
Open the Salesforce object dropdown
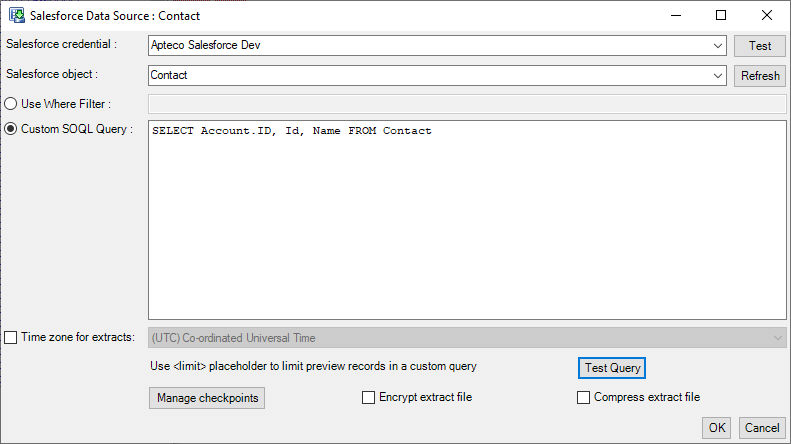click(x=717, y=76)
